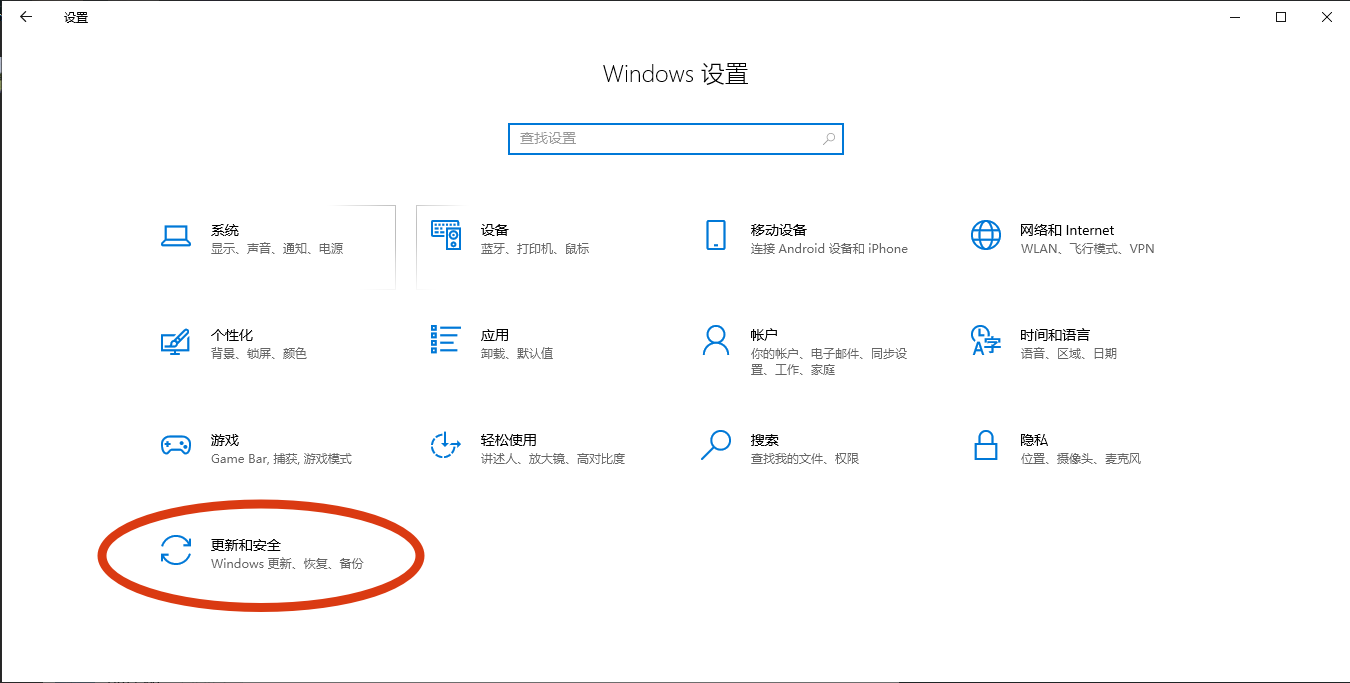Open the 个性化 paintbrush icon
This screenshot has width=1350, height=683.
click(x=176, y=340)
